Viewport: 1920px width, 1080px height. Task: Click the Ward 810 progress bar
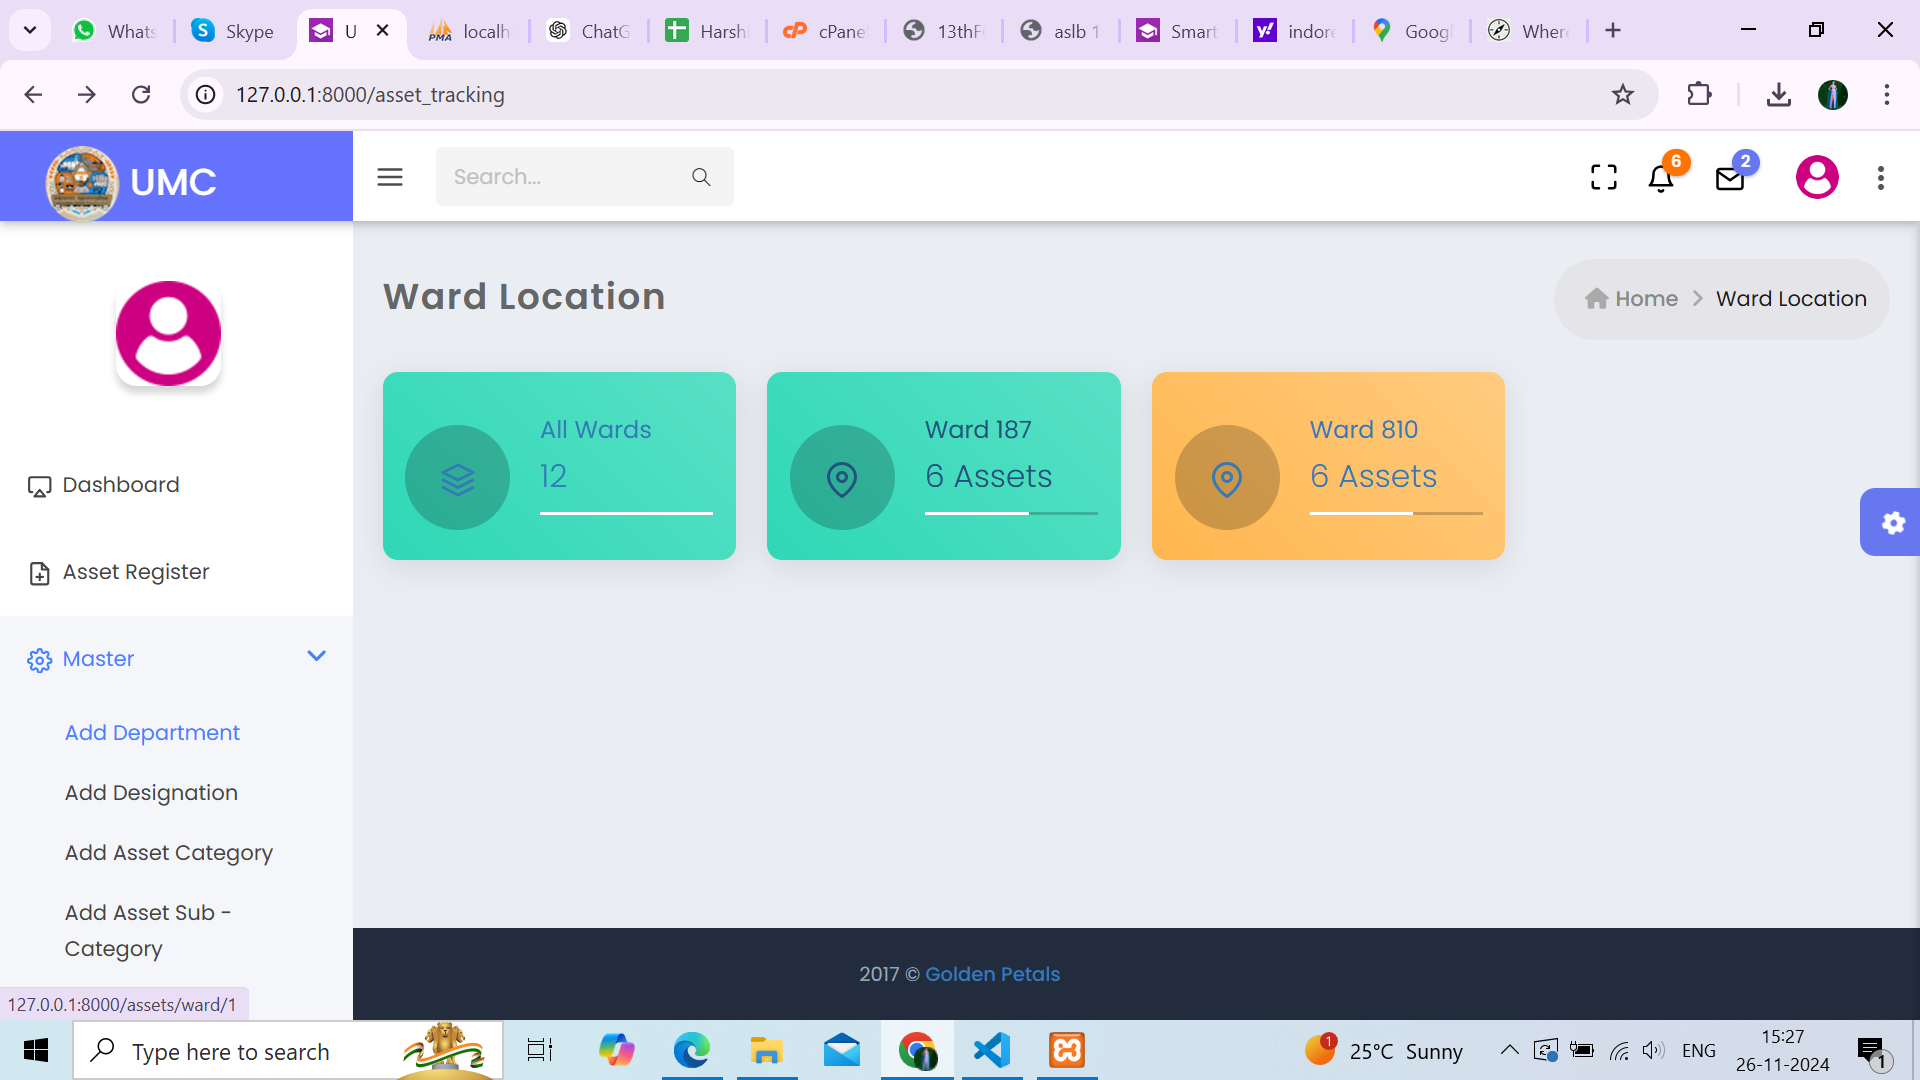[x=1396, y=513]
